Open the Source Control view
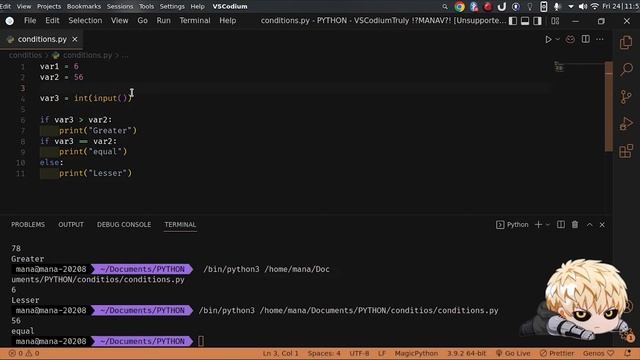This screenshot has height=360, width=640. coord(626,97)
